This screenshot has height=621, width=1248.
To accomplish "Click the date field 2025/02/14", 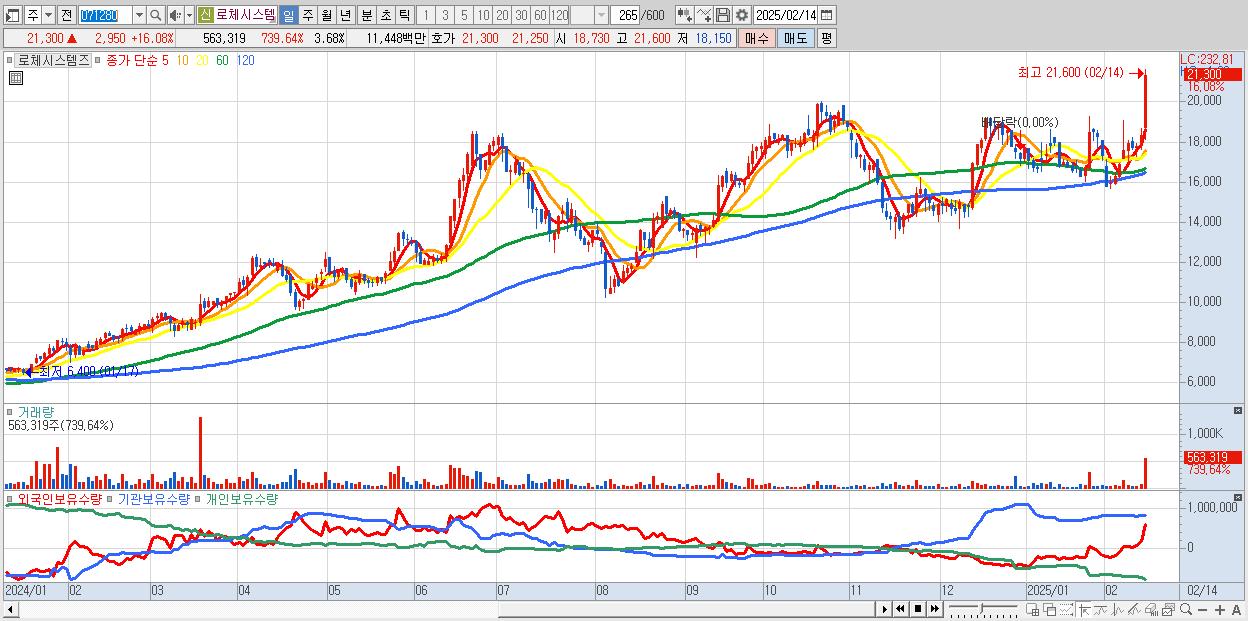I will [x=785, y=15].
